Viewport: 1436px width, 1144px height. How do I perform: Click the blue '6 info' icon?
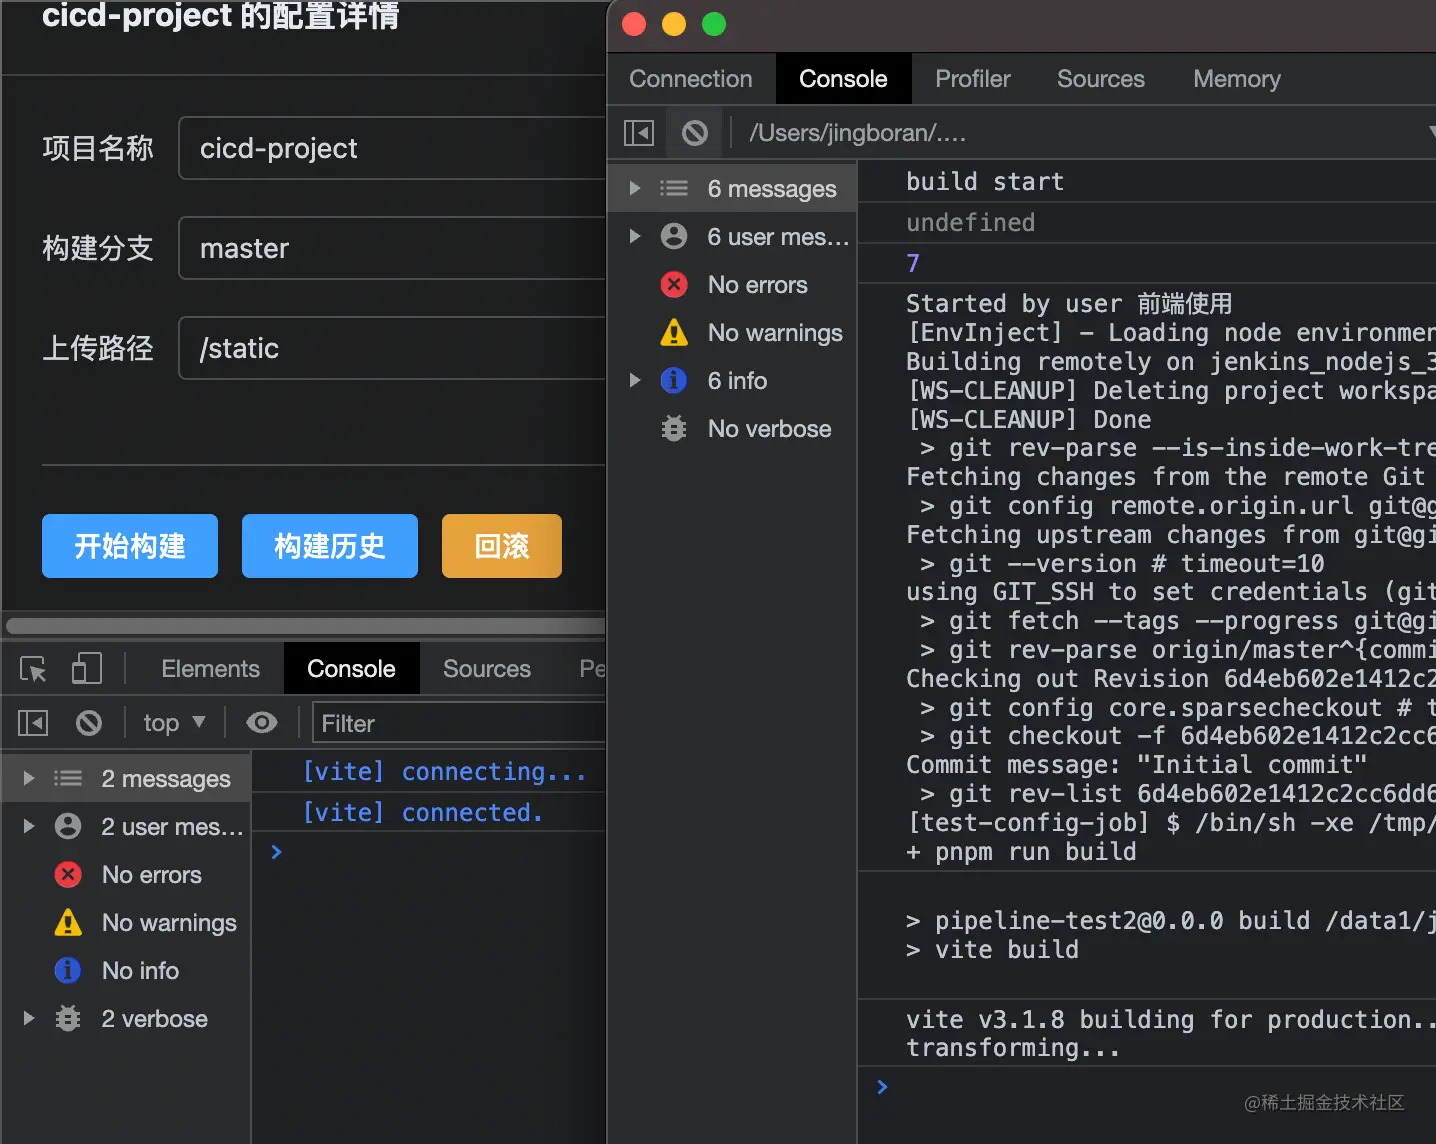tap(674, 380)
